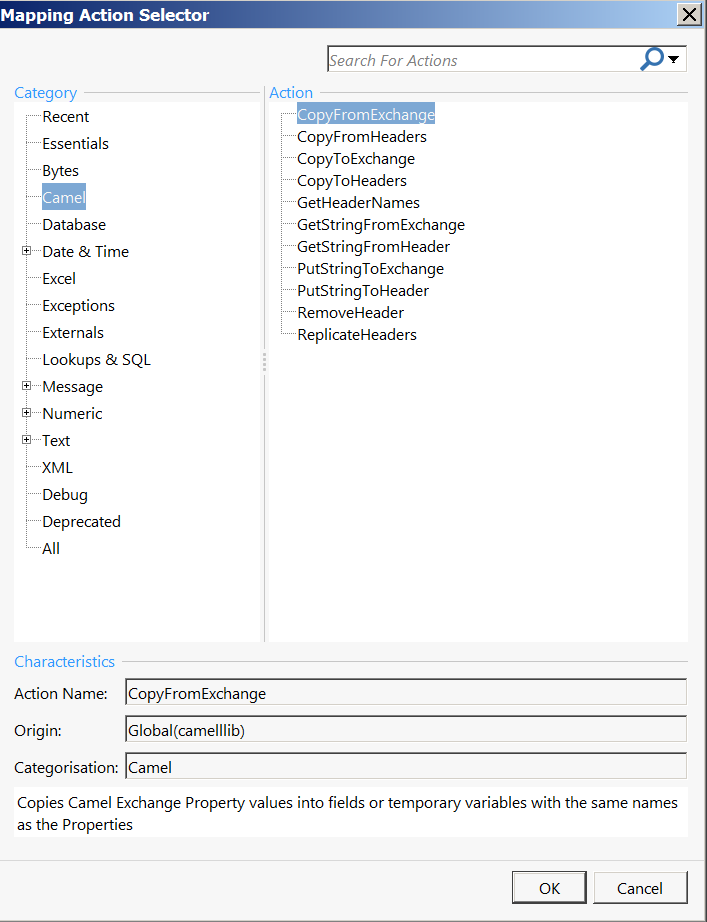The image size is (707, 922).
Task: Expand the Numeric category node
Action: tap(27, 413)
